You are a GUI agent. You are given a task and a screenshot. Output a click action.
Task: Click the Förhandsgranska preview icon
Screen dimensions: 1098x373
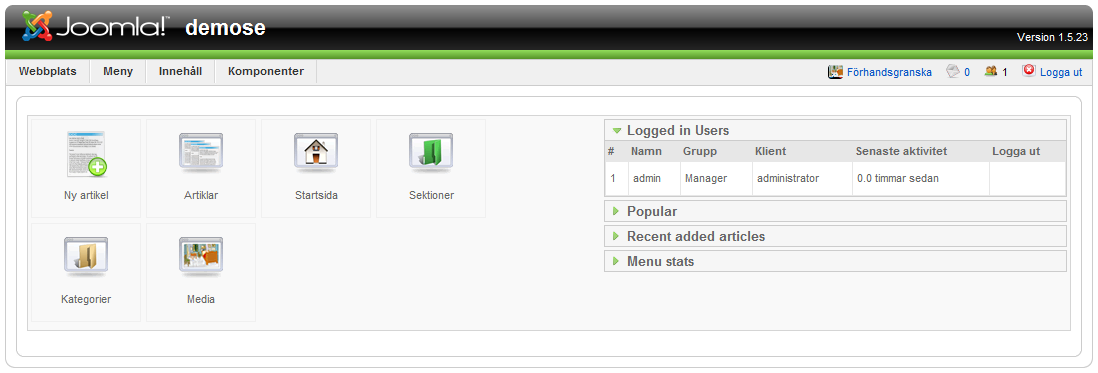click(x=835, y=71)
